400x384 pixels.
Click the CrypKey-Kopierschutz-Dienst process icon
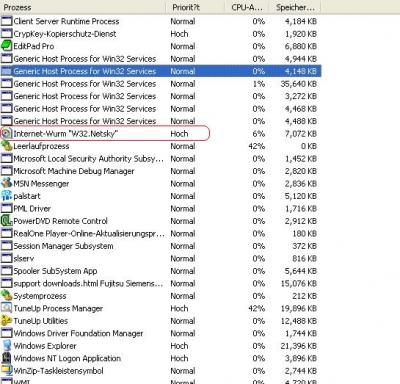tap(6, 34)
